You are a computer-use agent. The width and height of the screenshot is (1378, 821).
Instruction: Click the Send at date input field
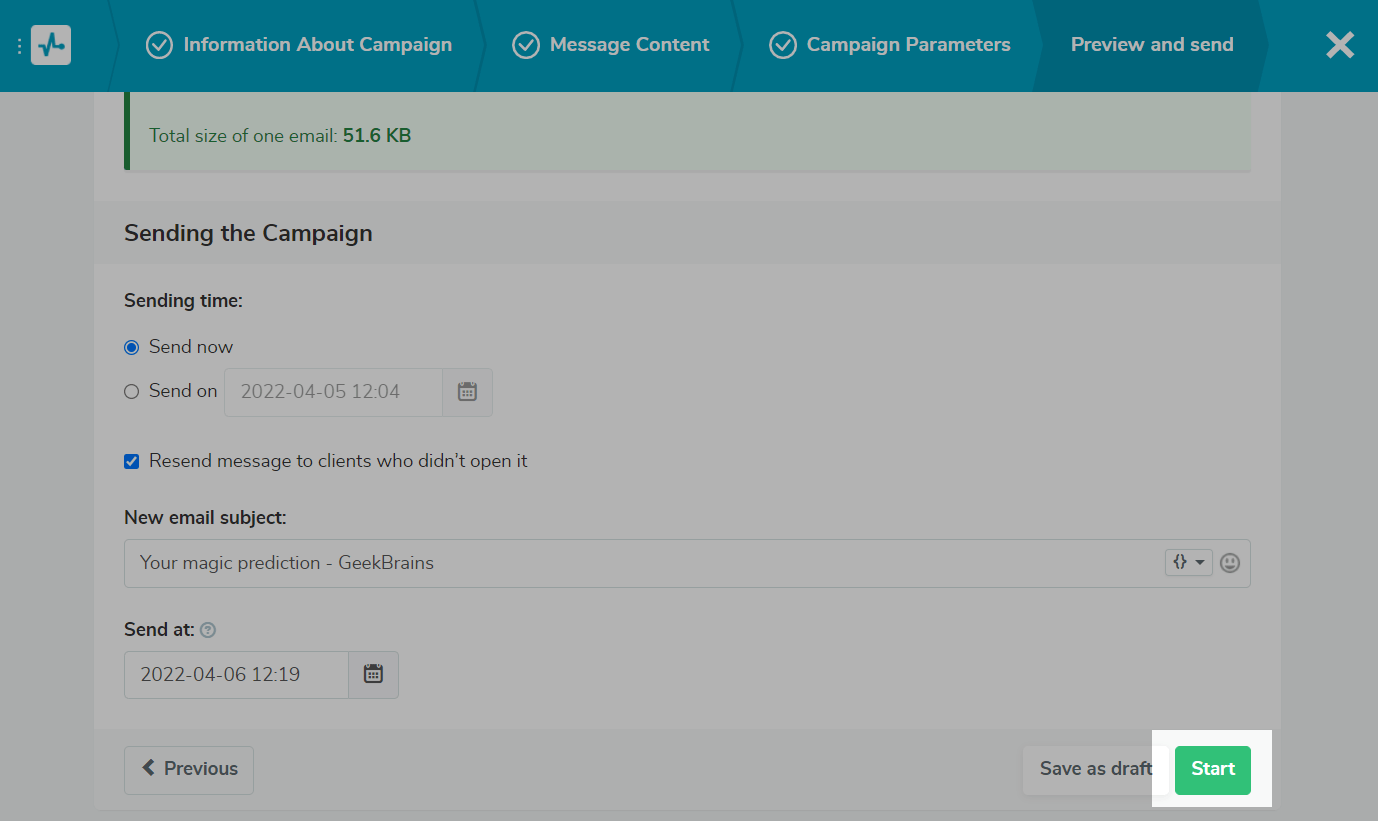tap(236, 675)
